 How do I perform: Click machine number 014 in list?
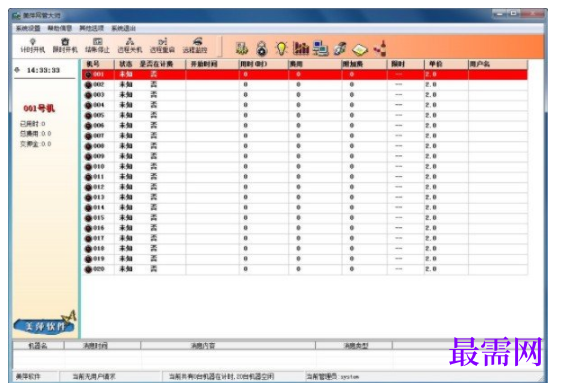[99, 208]
